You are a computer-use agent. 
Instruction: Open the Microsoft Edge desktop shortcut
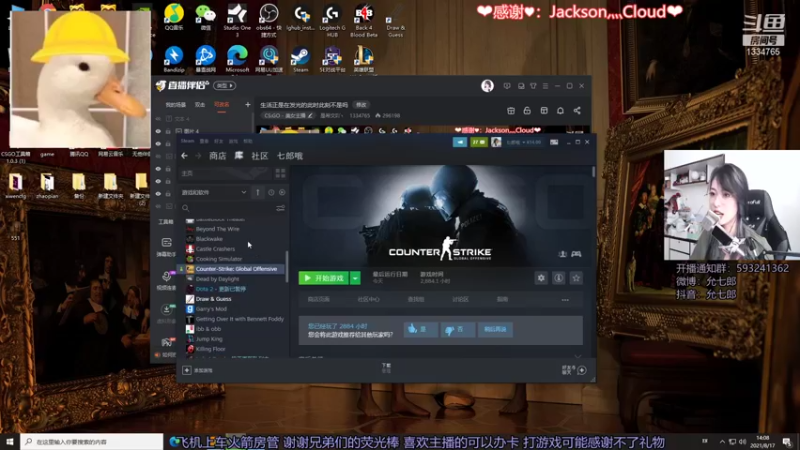pos(237,59)
